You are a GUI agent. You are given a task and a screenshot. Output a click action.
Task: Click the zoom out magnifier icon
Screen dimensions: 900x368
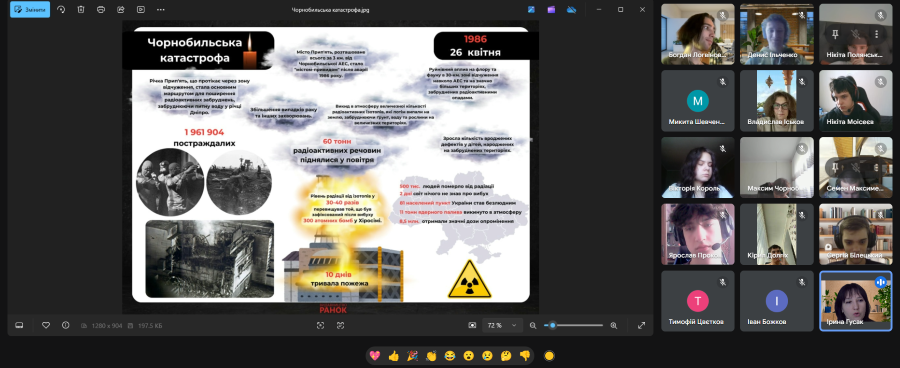click(533, 326)
